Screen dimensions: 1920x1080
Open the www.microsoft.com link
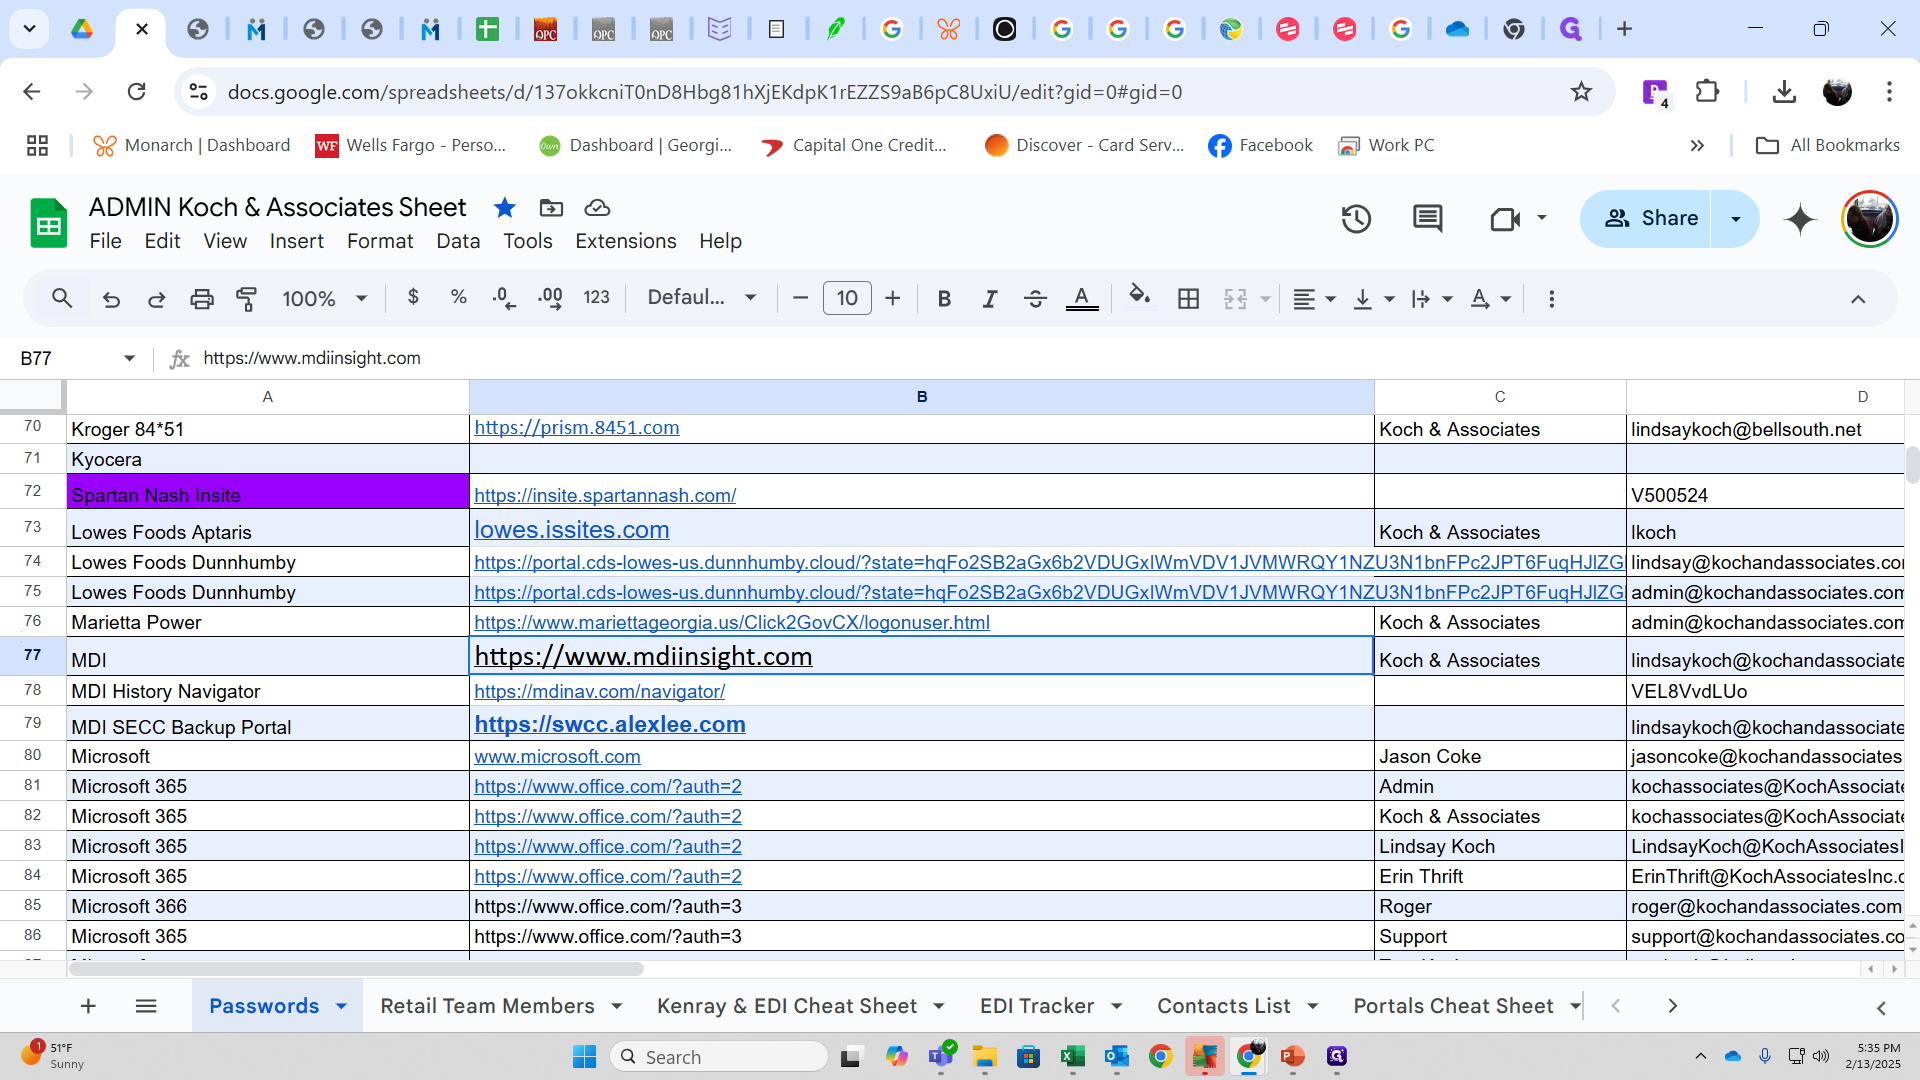tap(557, 757)
